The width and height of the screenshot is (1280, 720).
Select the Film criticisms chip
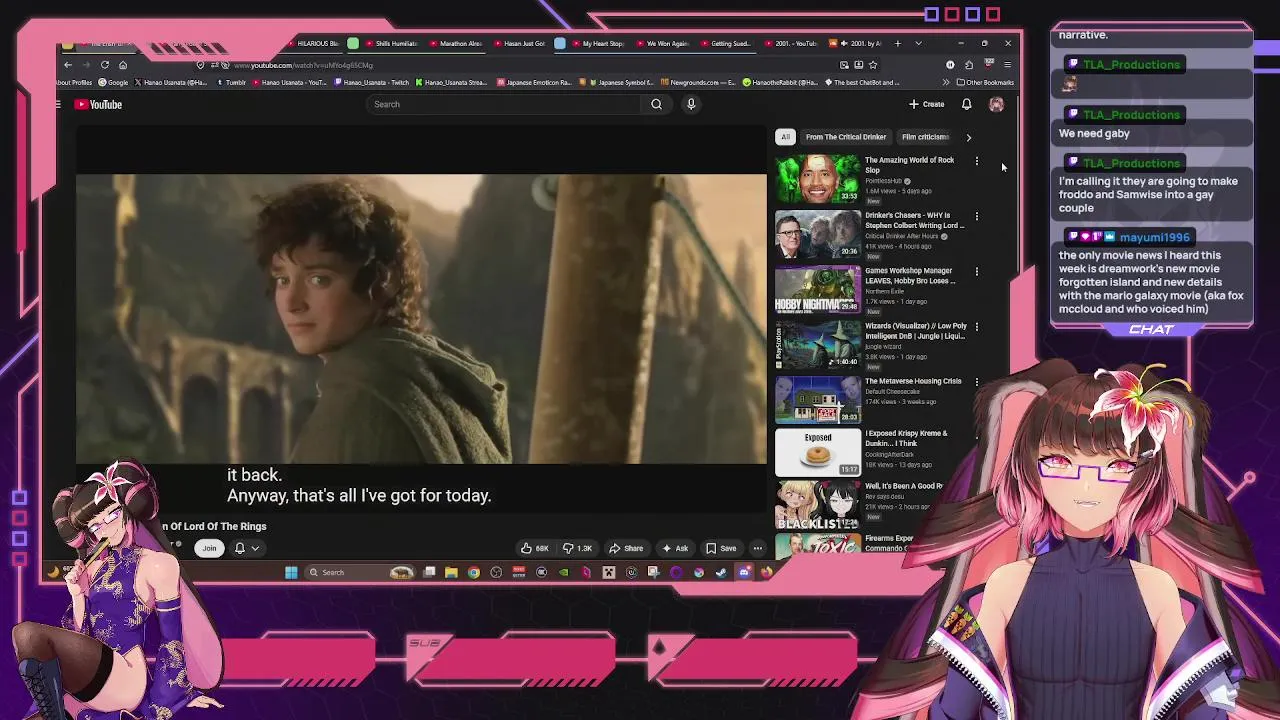click(x=925, y=137)
